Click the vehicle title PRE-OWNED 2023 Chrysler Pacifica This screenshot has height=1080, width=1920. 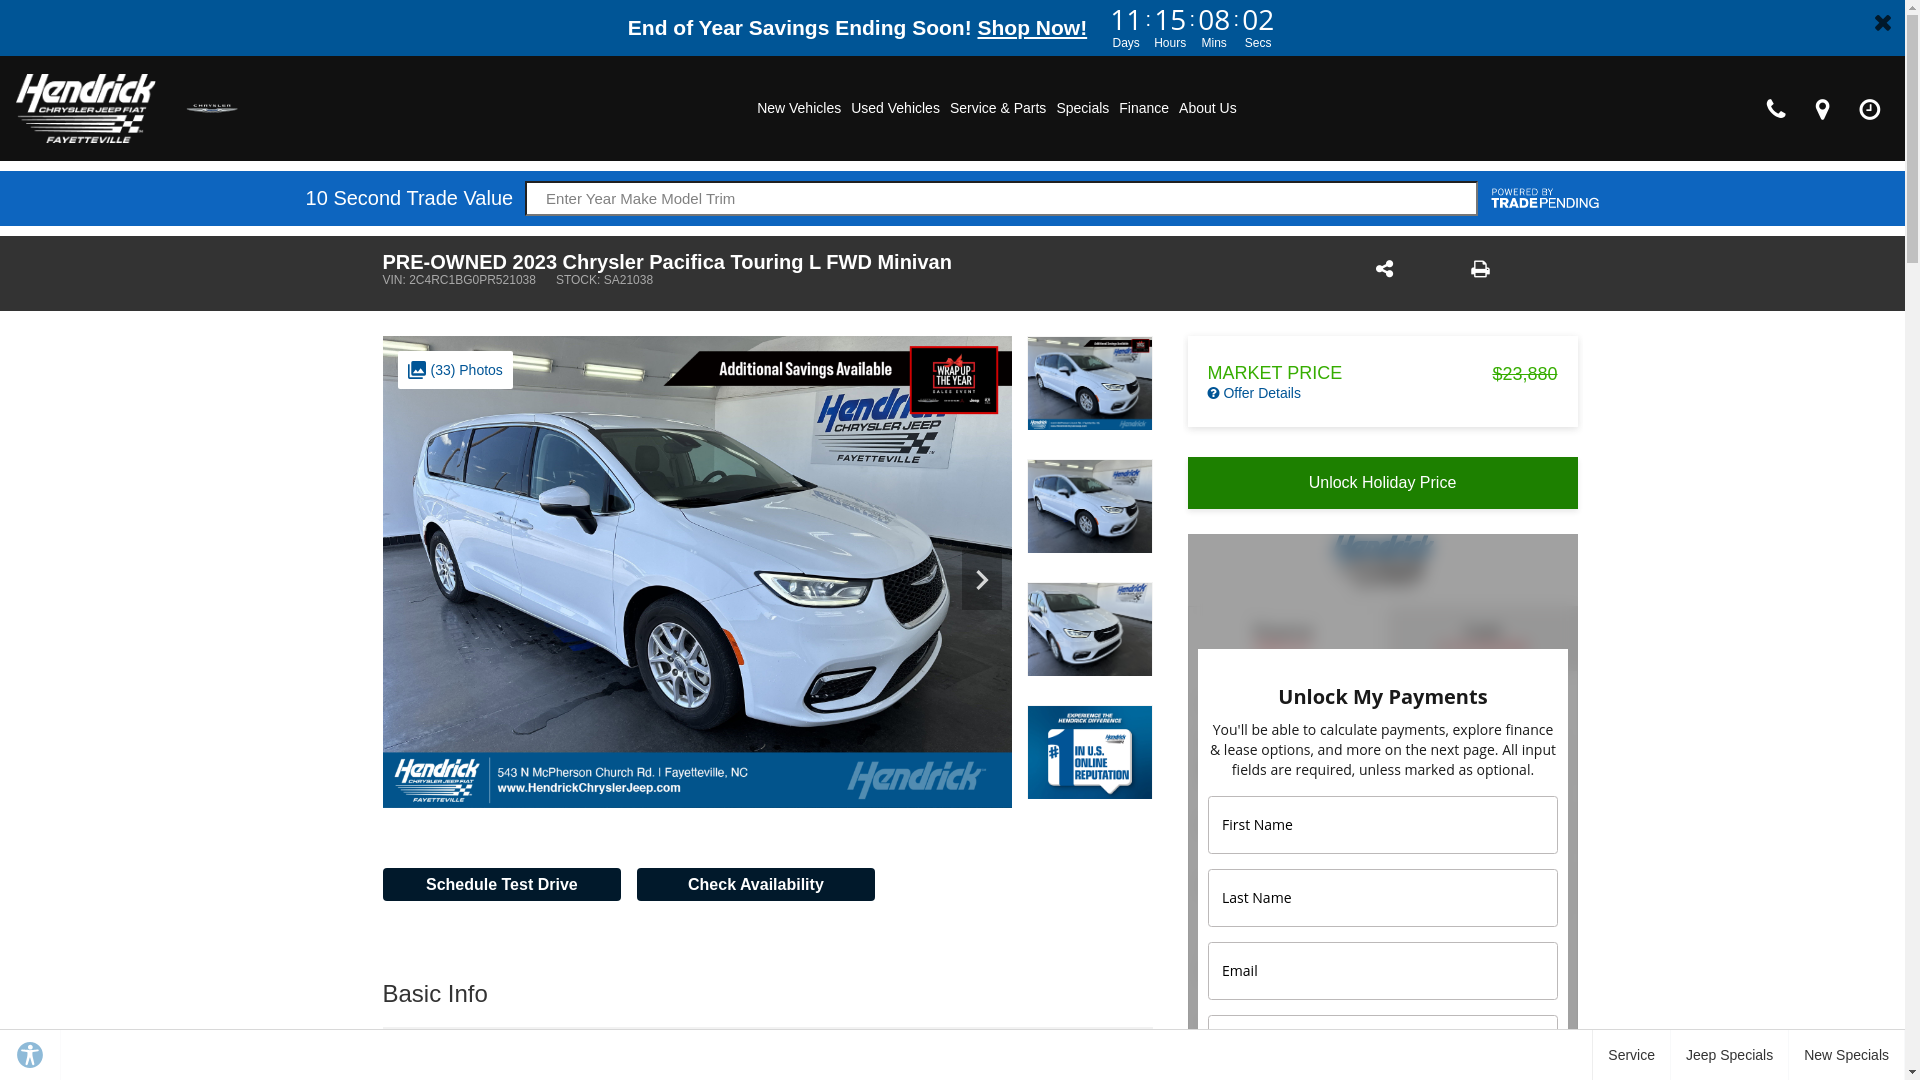(x=667, y=262)
